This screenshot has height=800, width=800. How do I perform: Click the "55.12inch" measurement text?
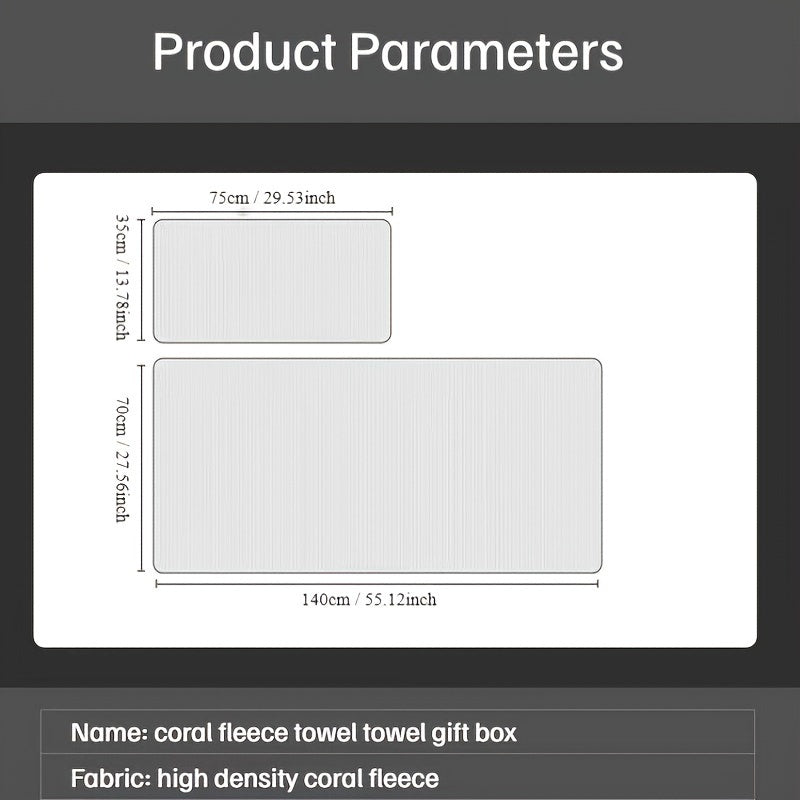point(400,600)
